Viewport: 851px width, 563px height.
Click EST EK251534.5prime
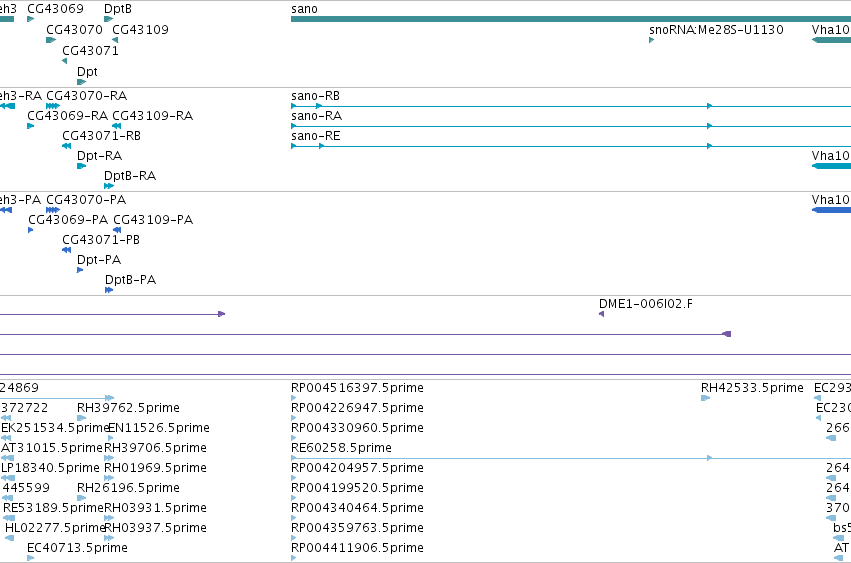click(x=55, y=428)
